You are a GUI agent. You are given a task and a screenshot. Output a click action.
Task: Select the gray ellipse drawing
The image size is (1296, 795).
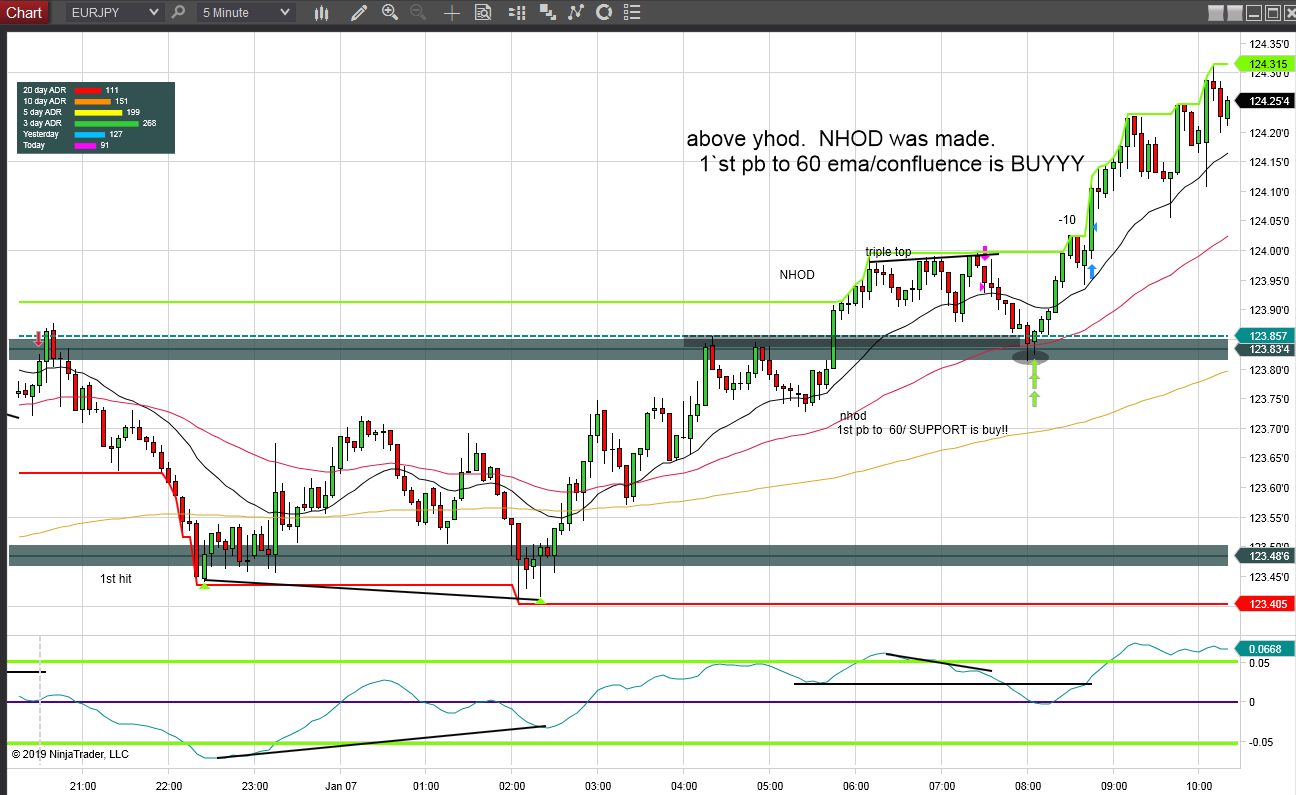[x=1031, y=356]
